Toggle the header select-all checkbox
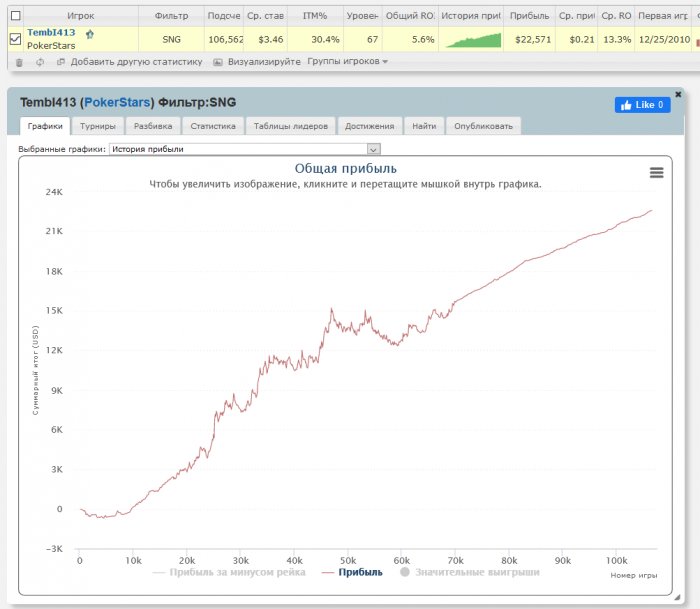The image size is (700, 609). pyautogui.click(x=16, y=16)
